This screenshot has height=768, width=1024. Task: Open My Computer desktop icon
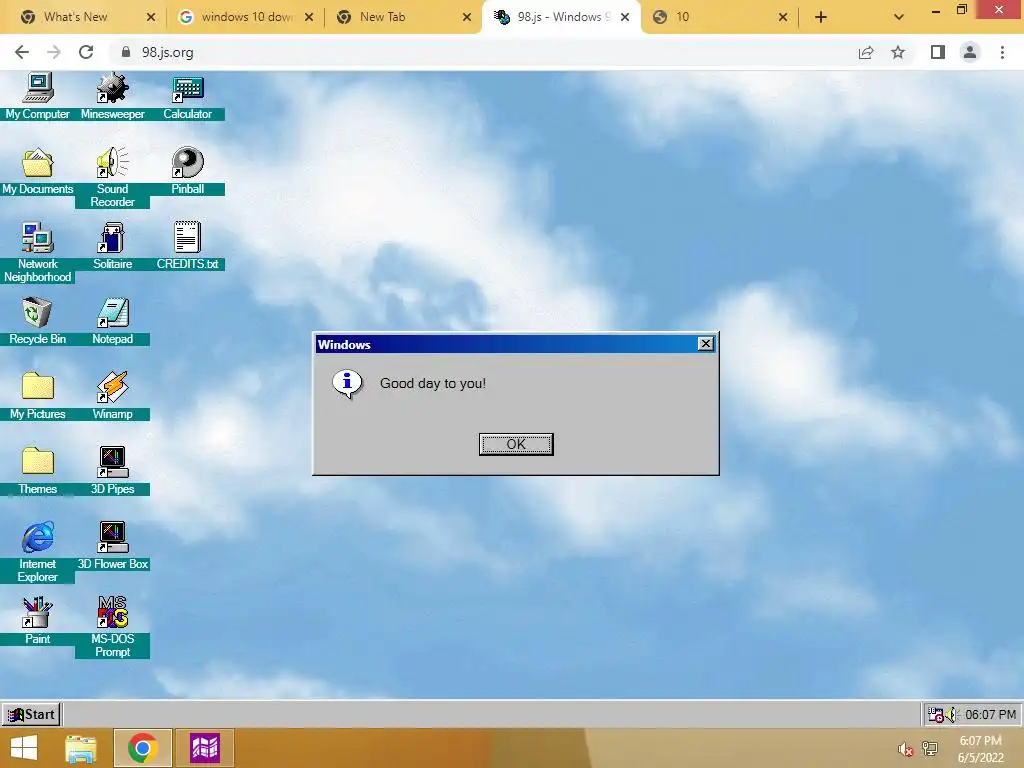(37, 97)
